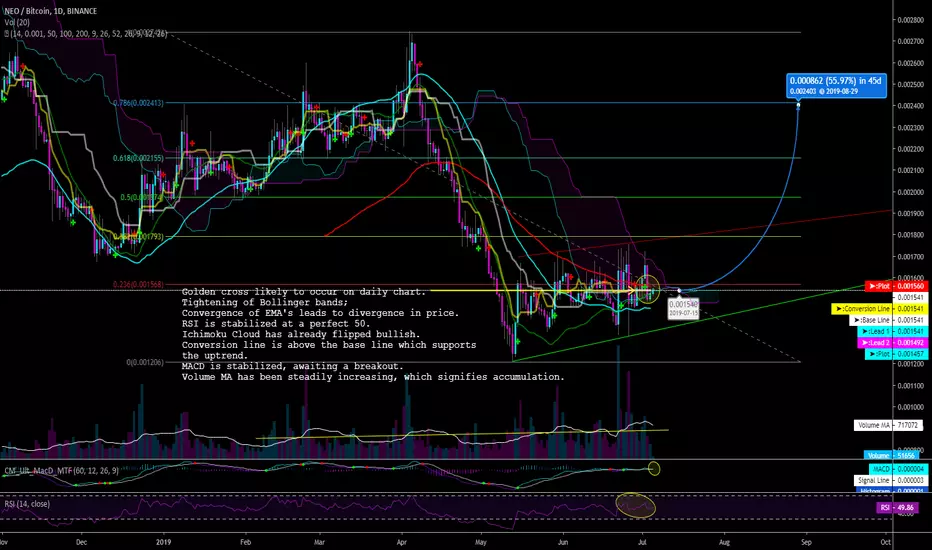Click the 'Convergence of EMA's leads to divergence' line
The image size is (932, 550).
pyautogui.click(x=320, y=313)
